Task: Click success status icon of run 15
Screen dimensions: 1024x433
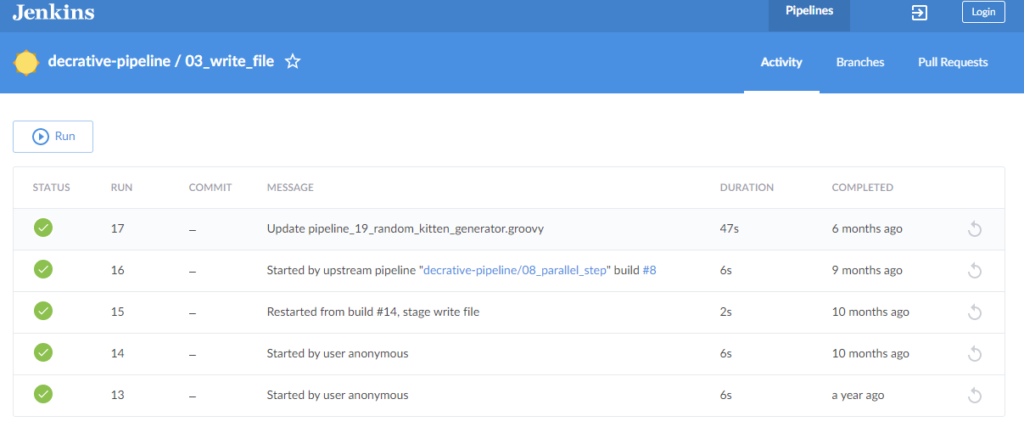Action: [43, 311]
